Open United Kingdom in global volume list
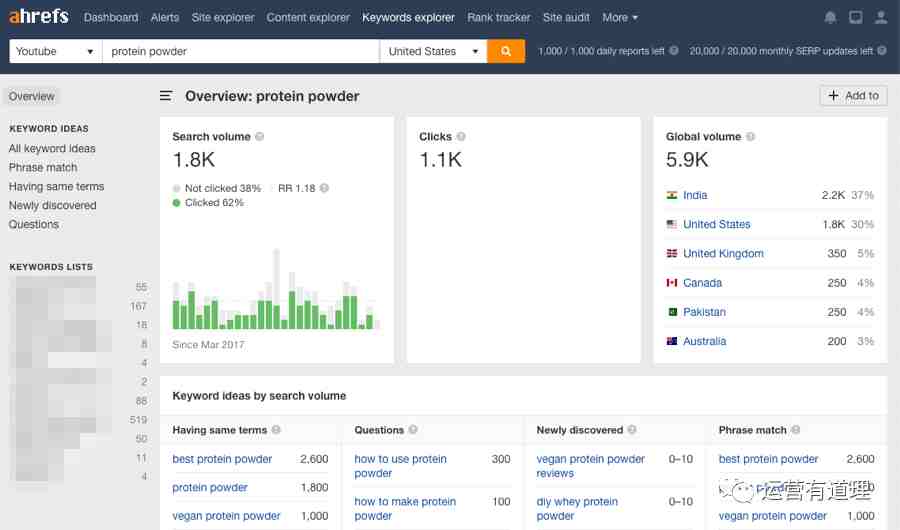The image size is (900, 530). pyautogui.click(x=723, y=254)
